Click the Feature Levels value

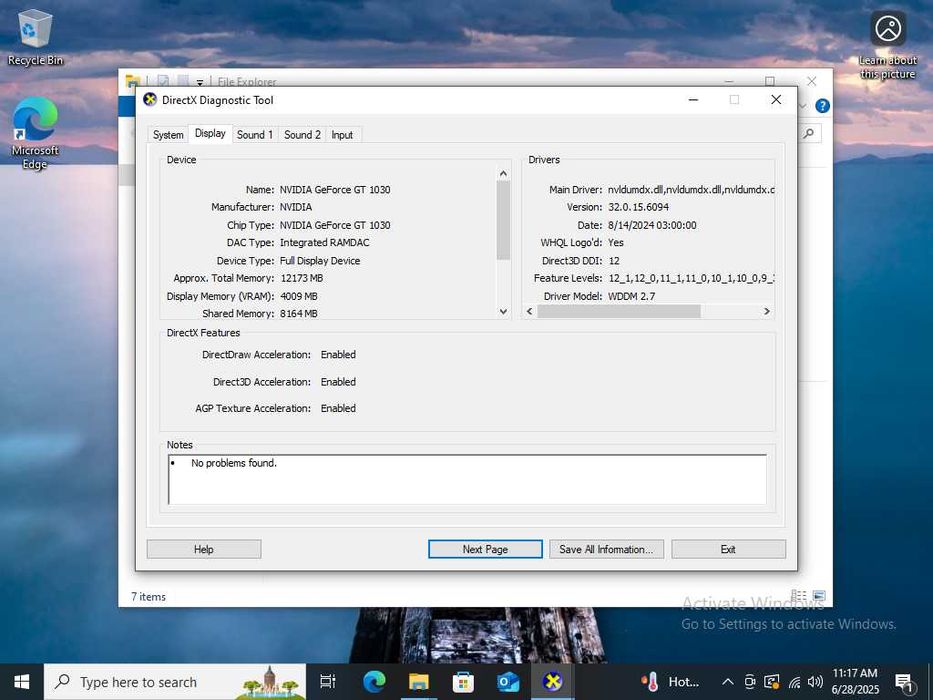(x=691, y=278)
